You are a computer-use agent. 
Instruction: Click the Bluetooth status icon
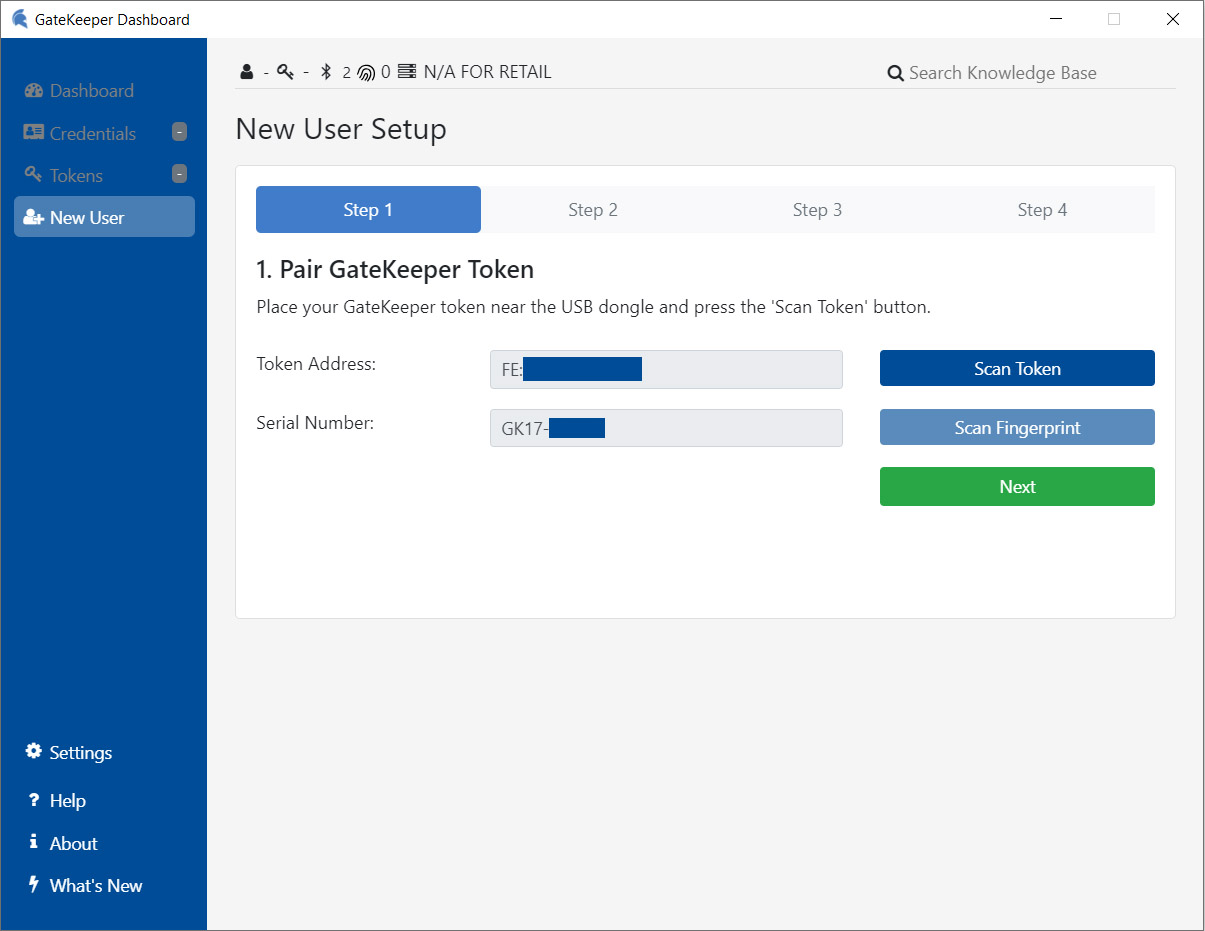(325, 72)
